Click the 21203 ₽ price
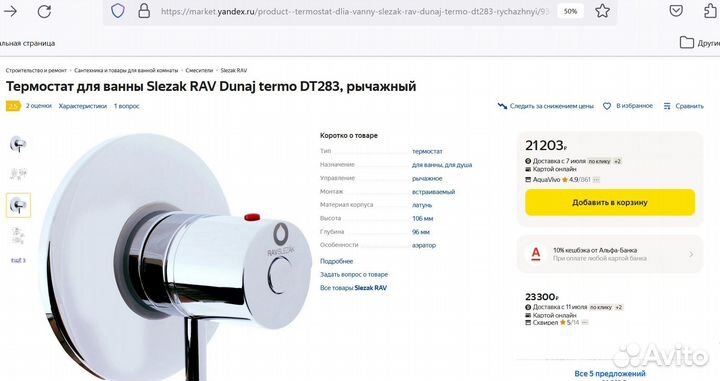Screen dimensions: 720x381 coord(546,146)
